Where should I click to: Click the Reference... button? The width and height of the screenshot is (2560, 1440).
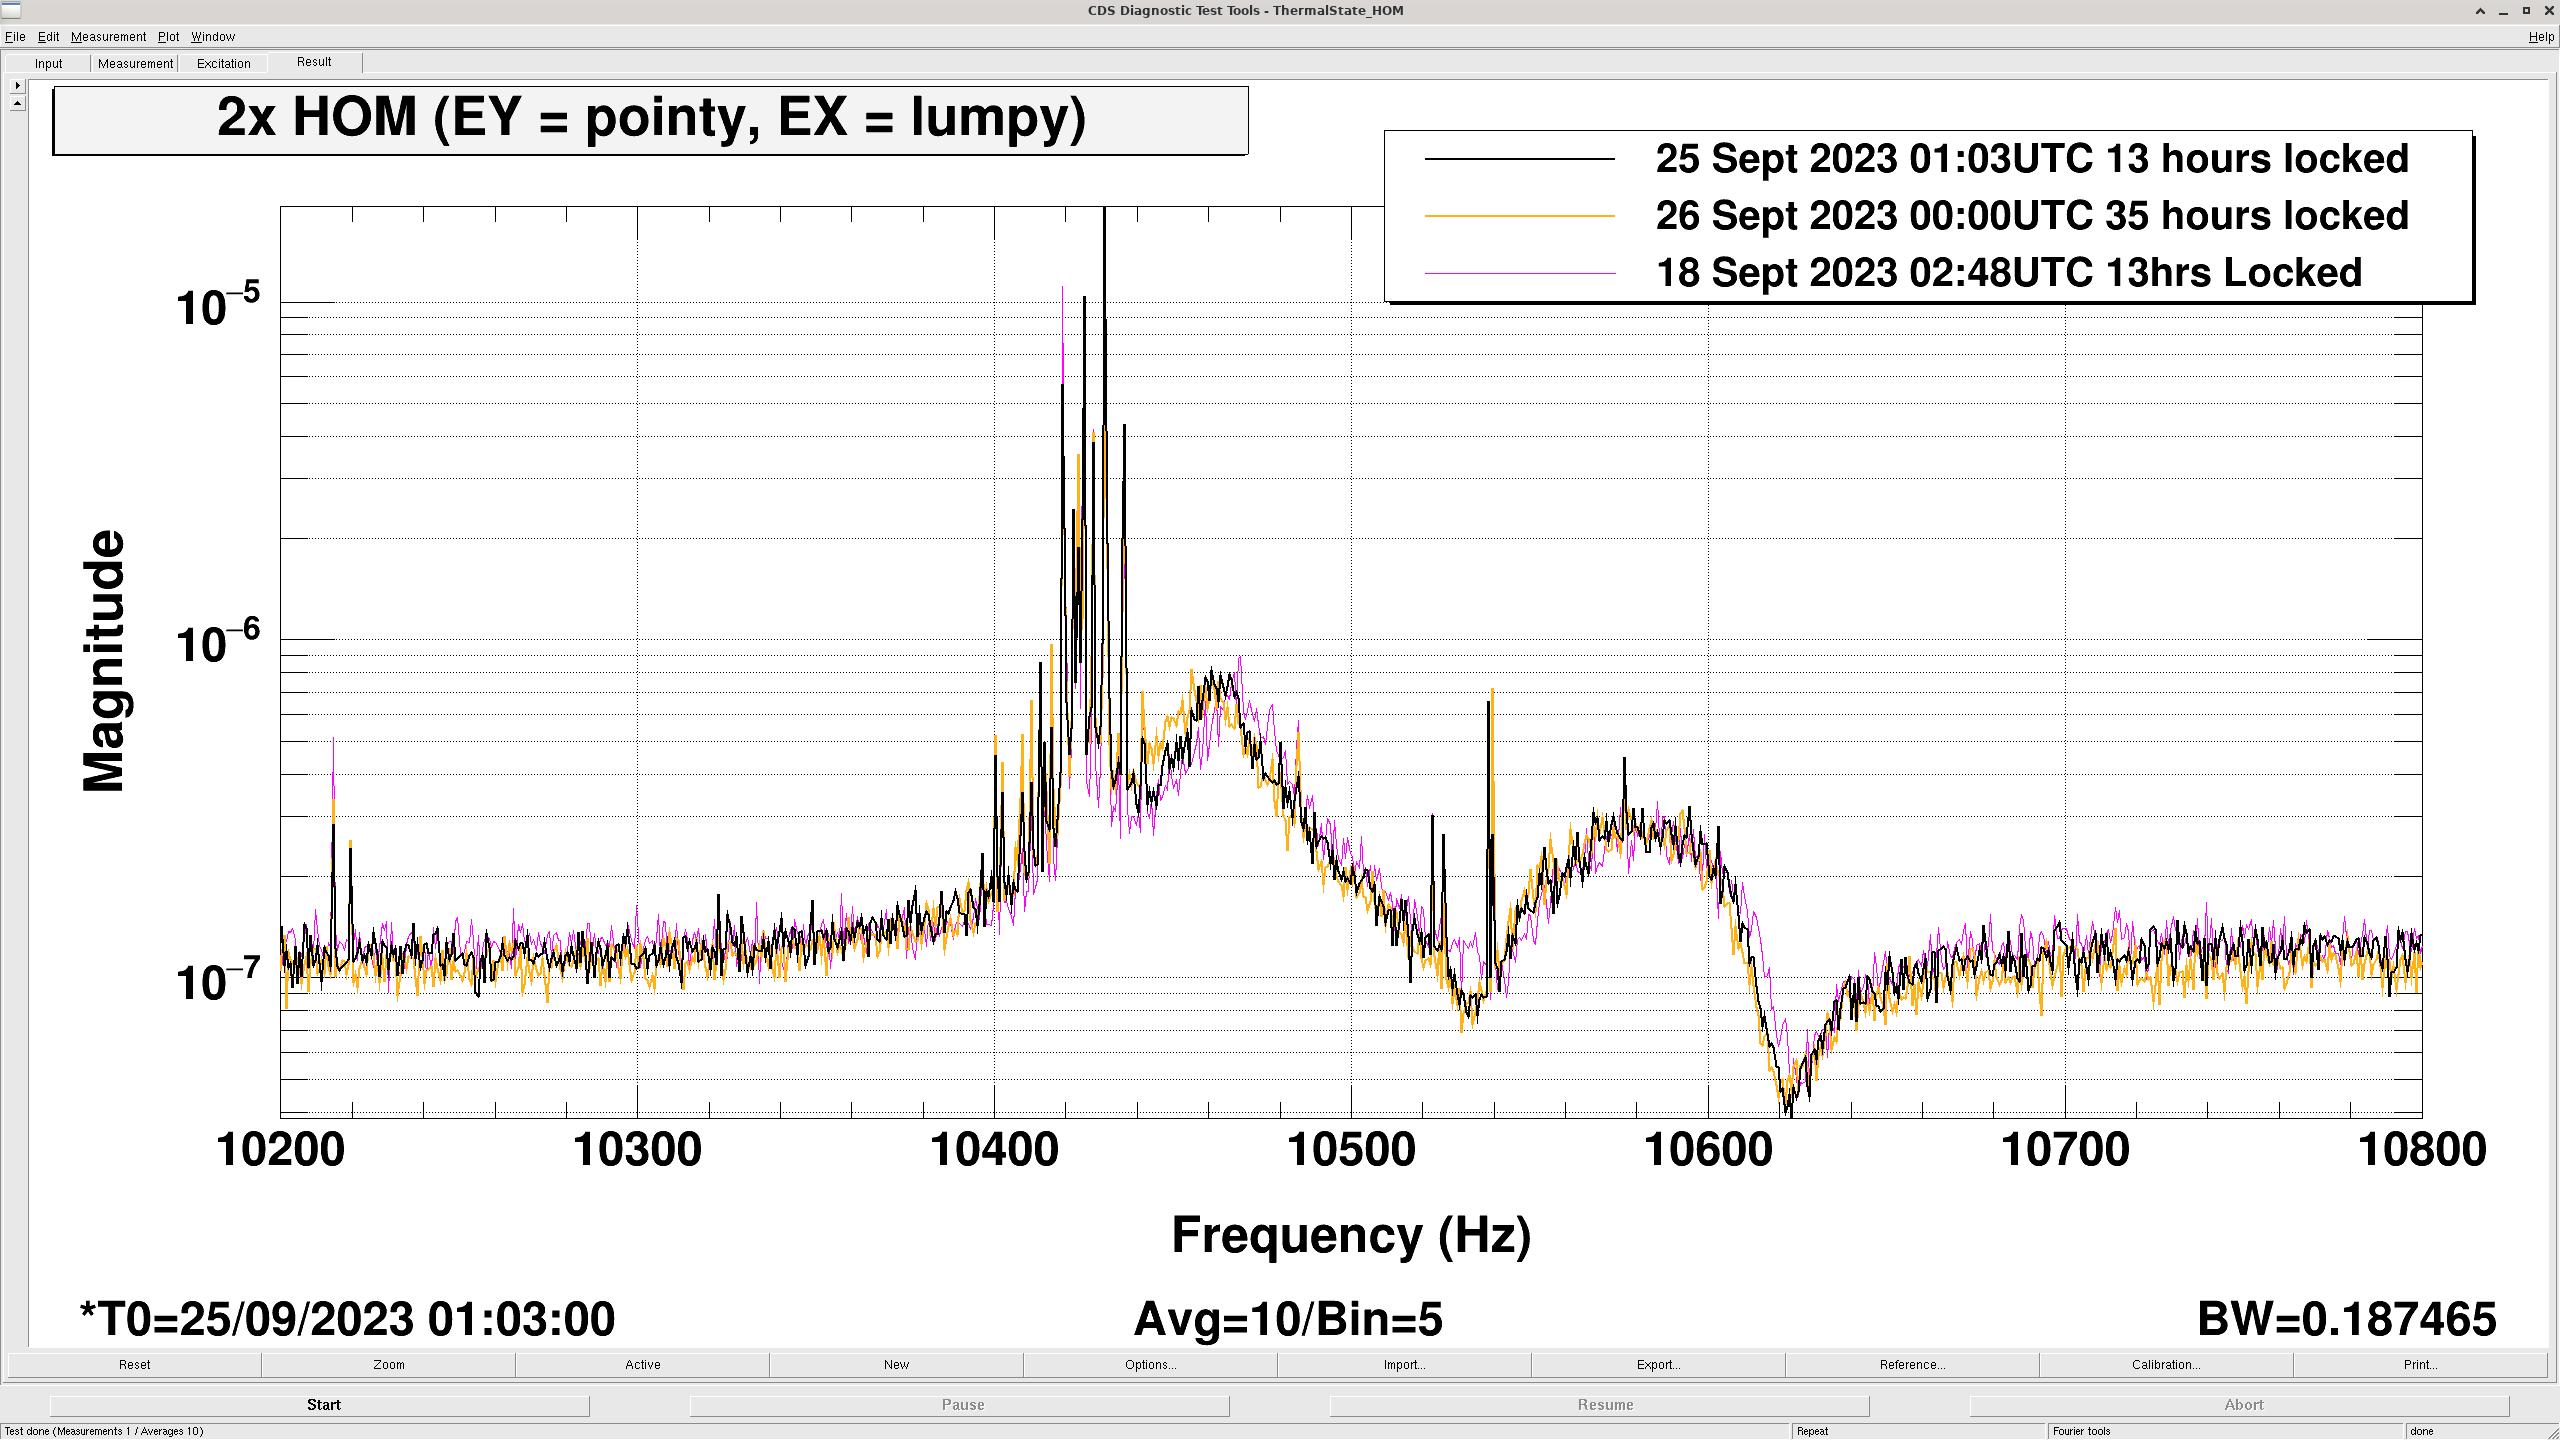coord(1913,1364)
